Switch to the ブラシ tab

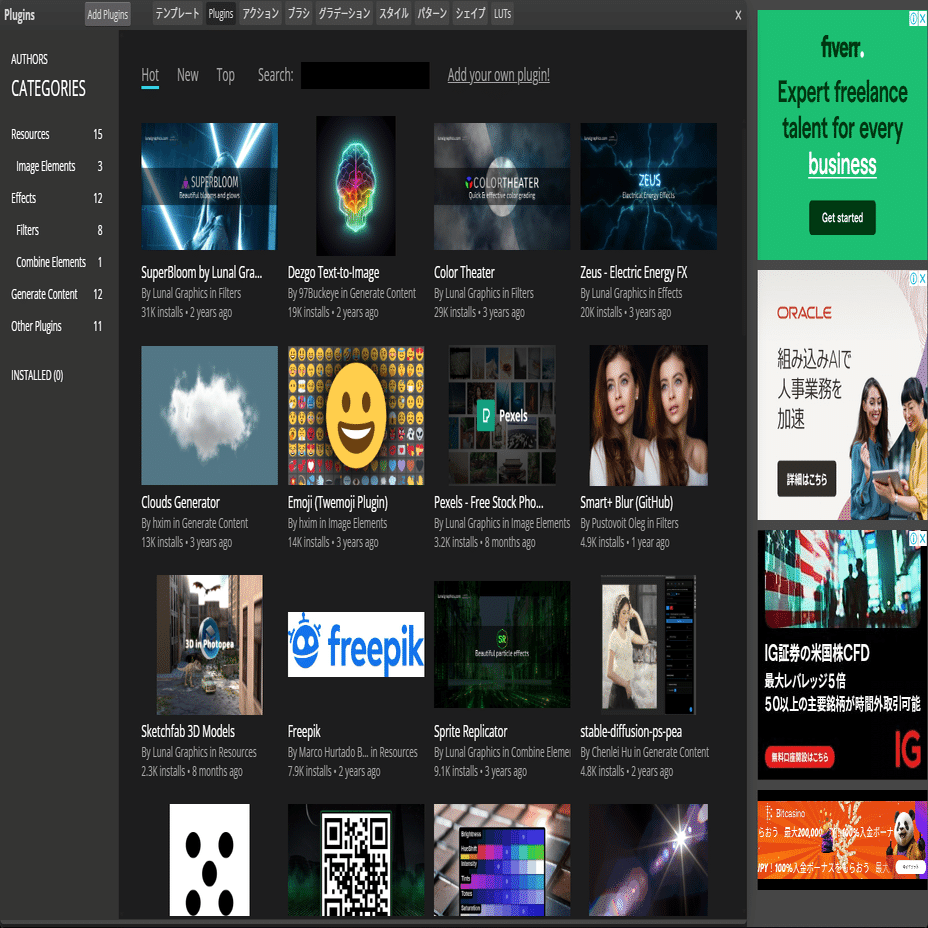coord(298,14)
